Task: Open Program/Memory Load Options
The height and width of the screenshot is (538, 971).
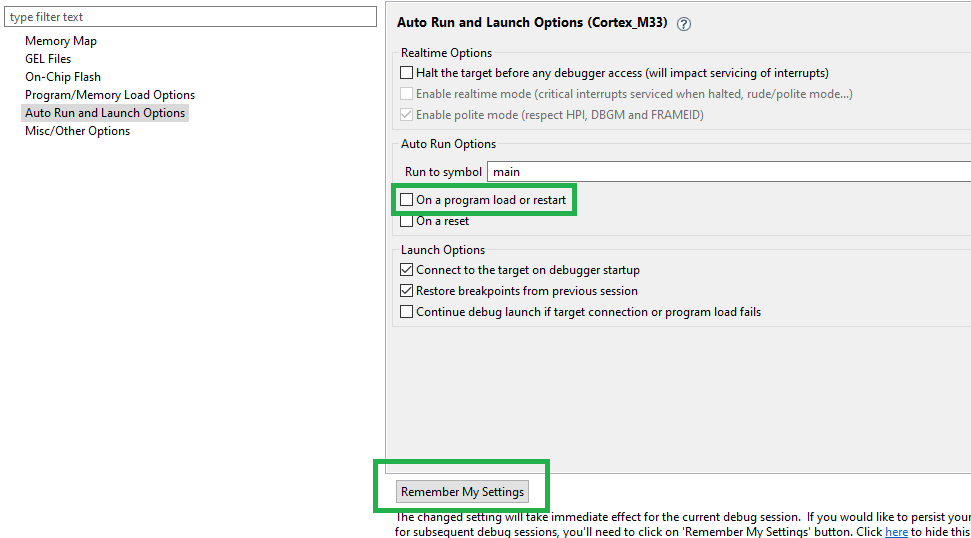Action: coord(110,95)
